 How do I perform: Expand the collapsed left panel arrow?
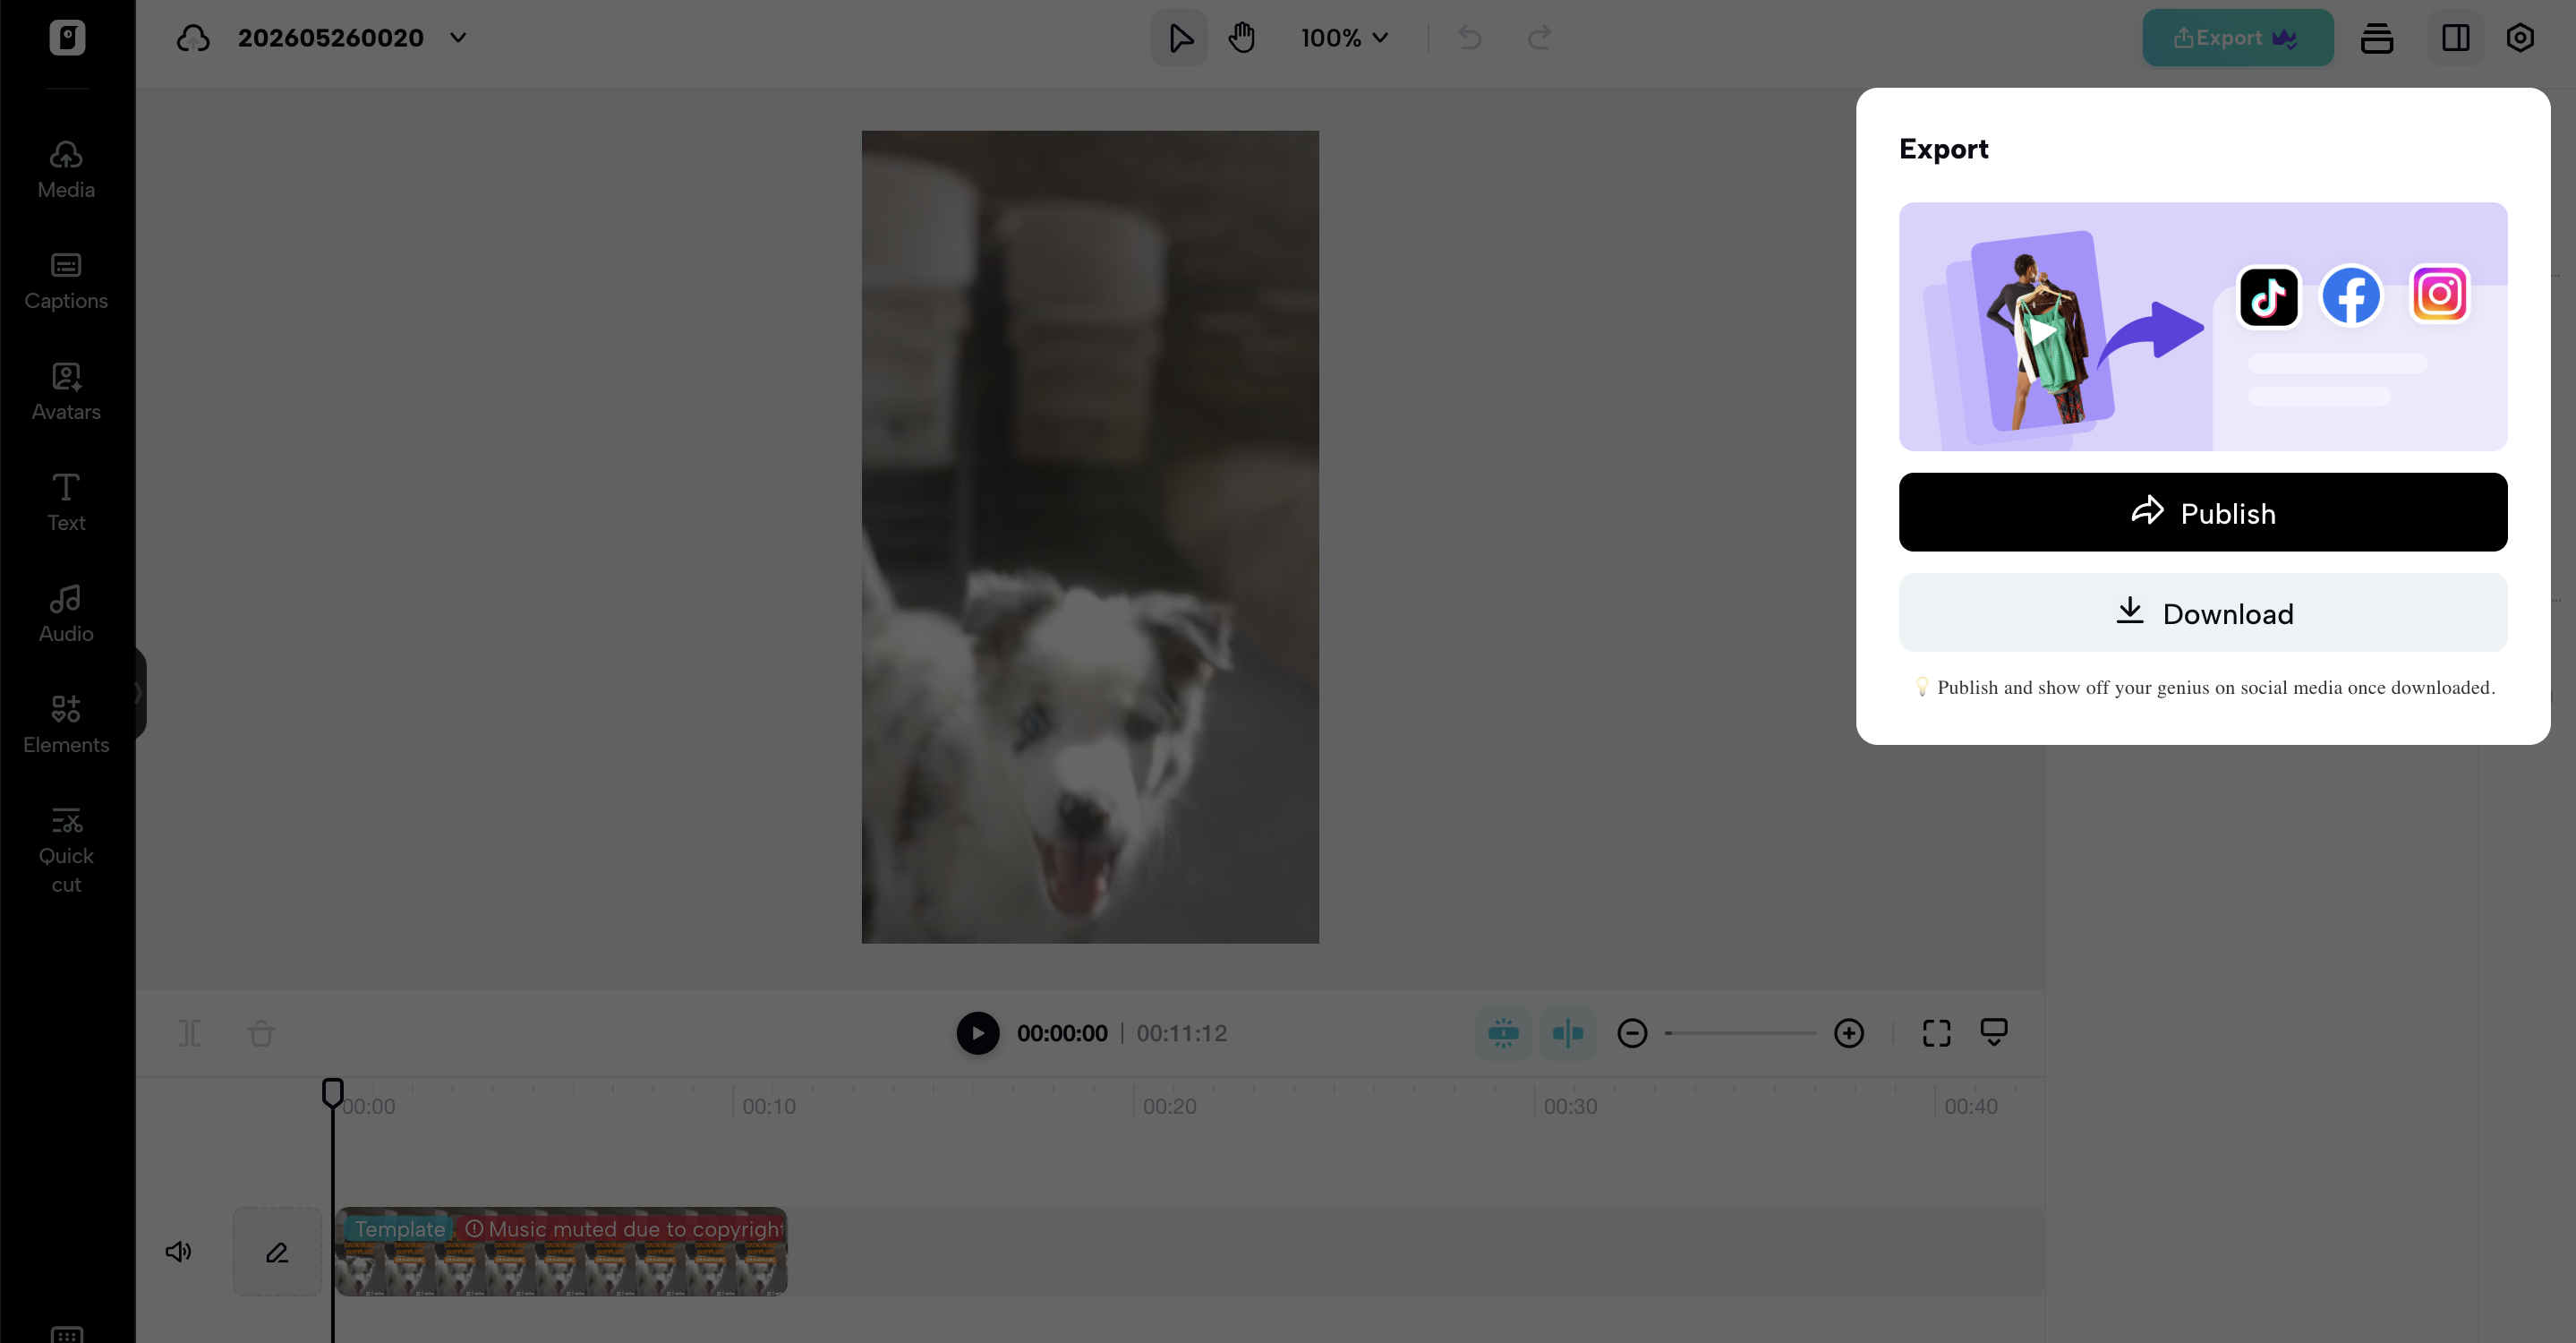click(139, 693)
